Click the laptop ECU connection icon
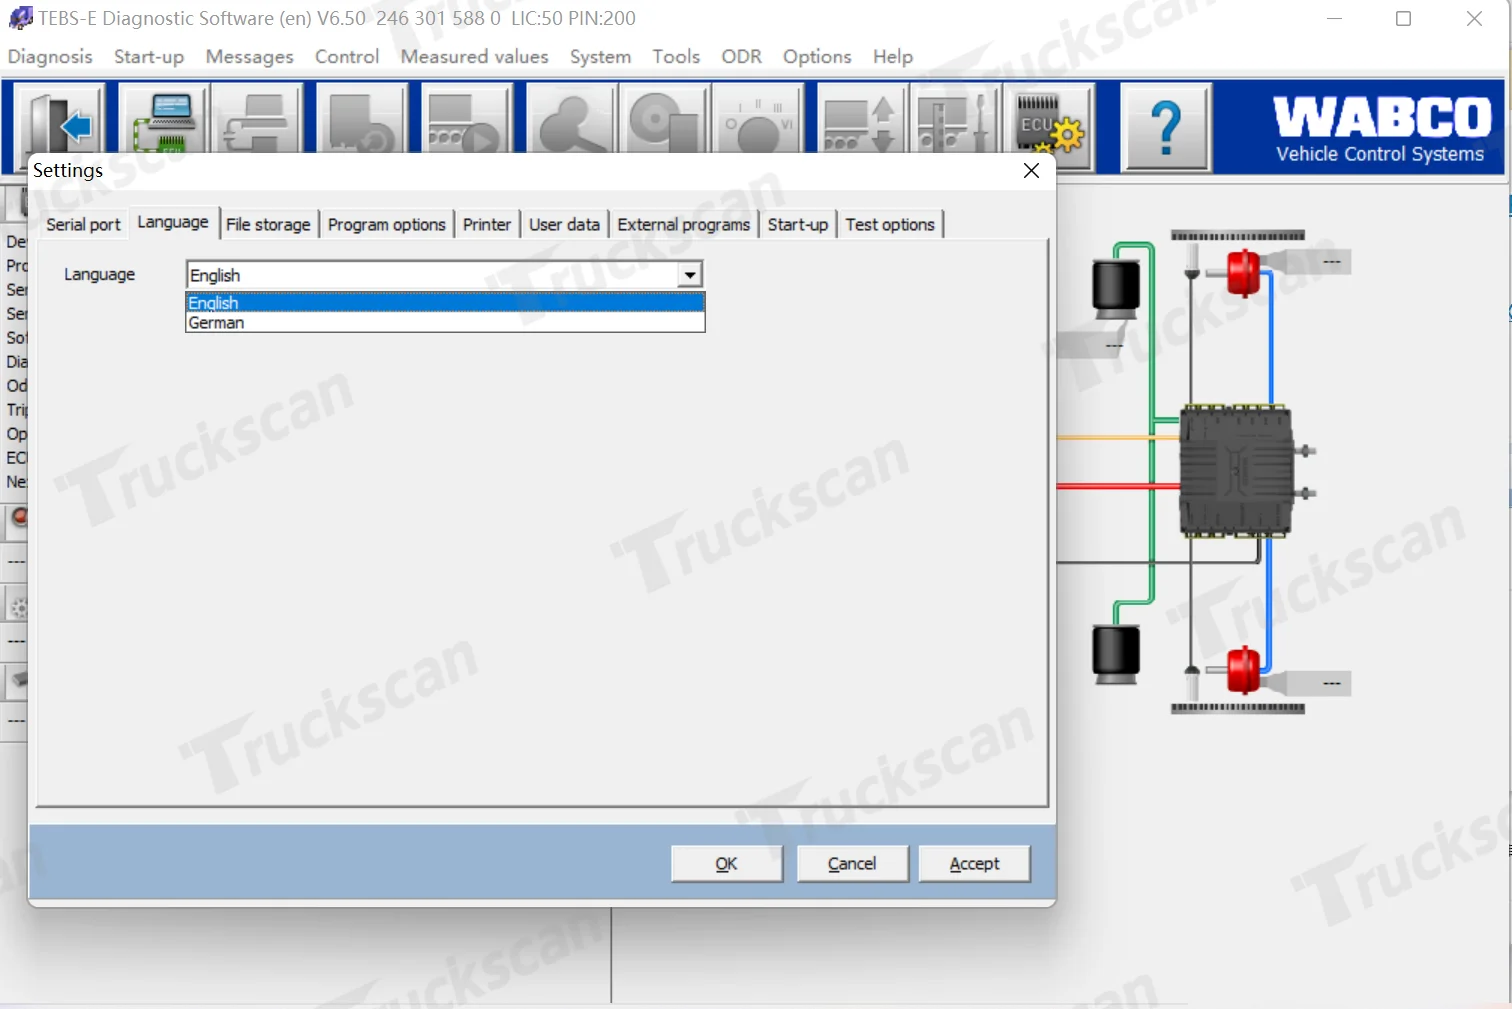 pos(164,120)
